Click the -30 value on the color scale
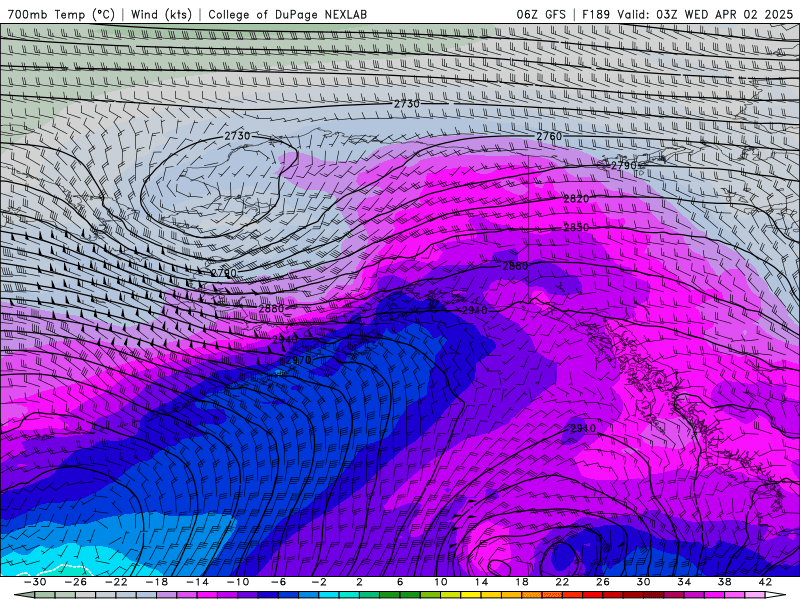Viewport: 800px width, 600px height. click(x=35, y=582)
